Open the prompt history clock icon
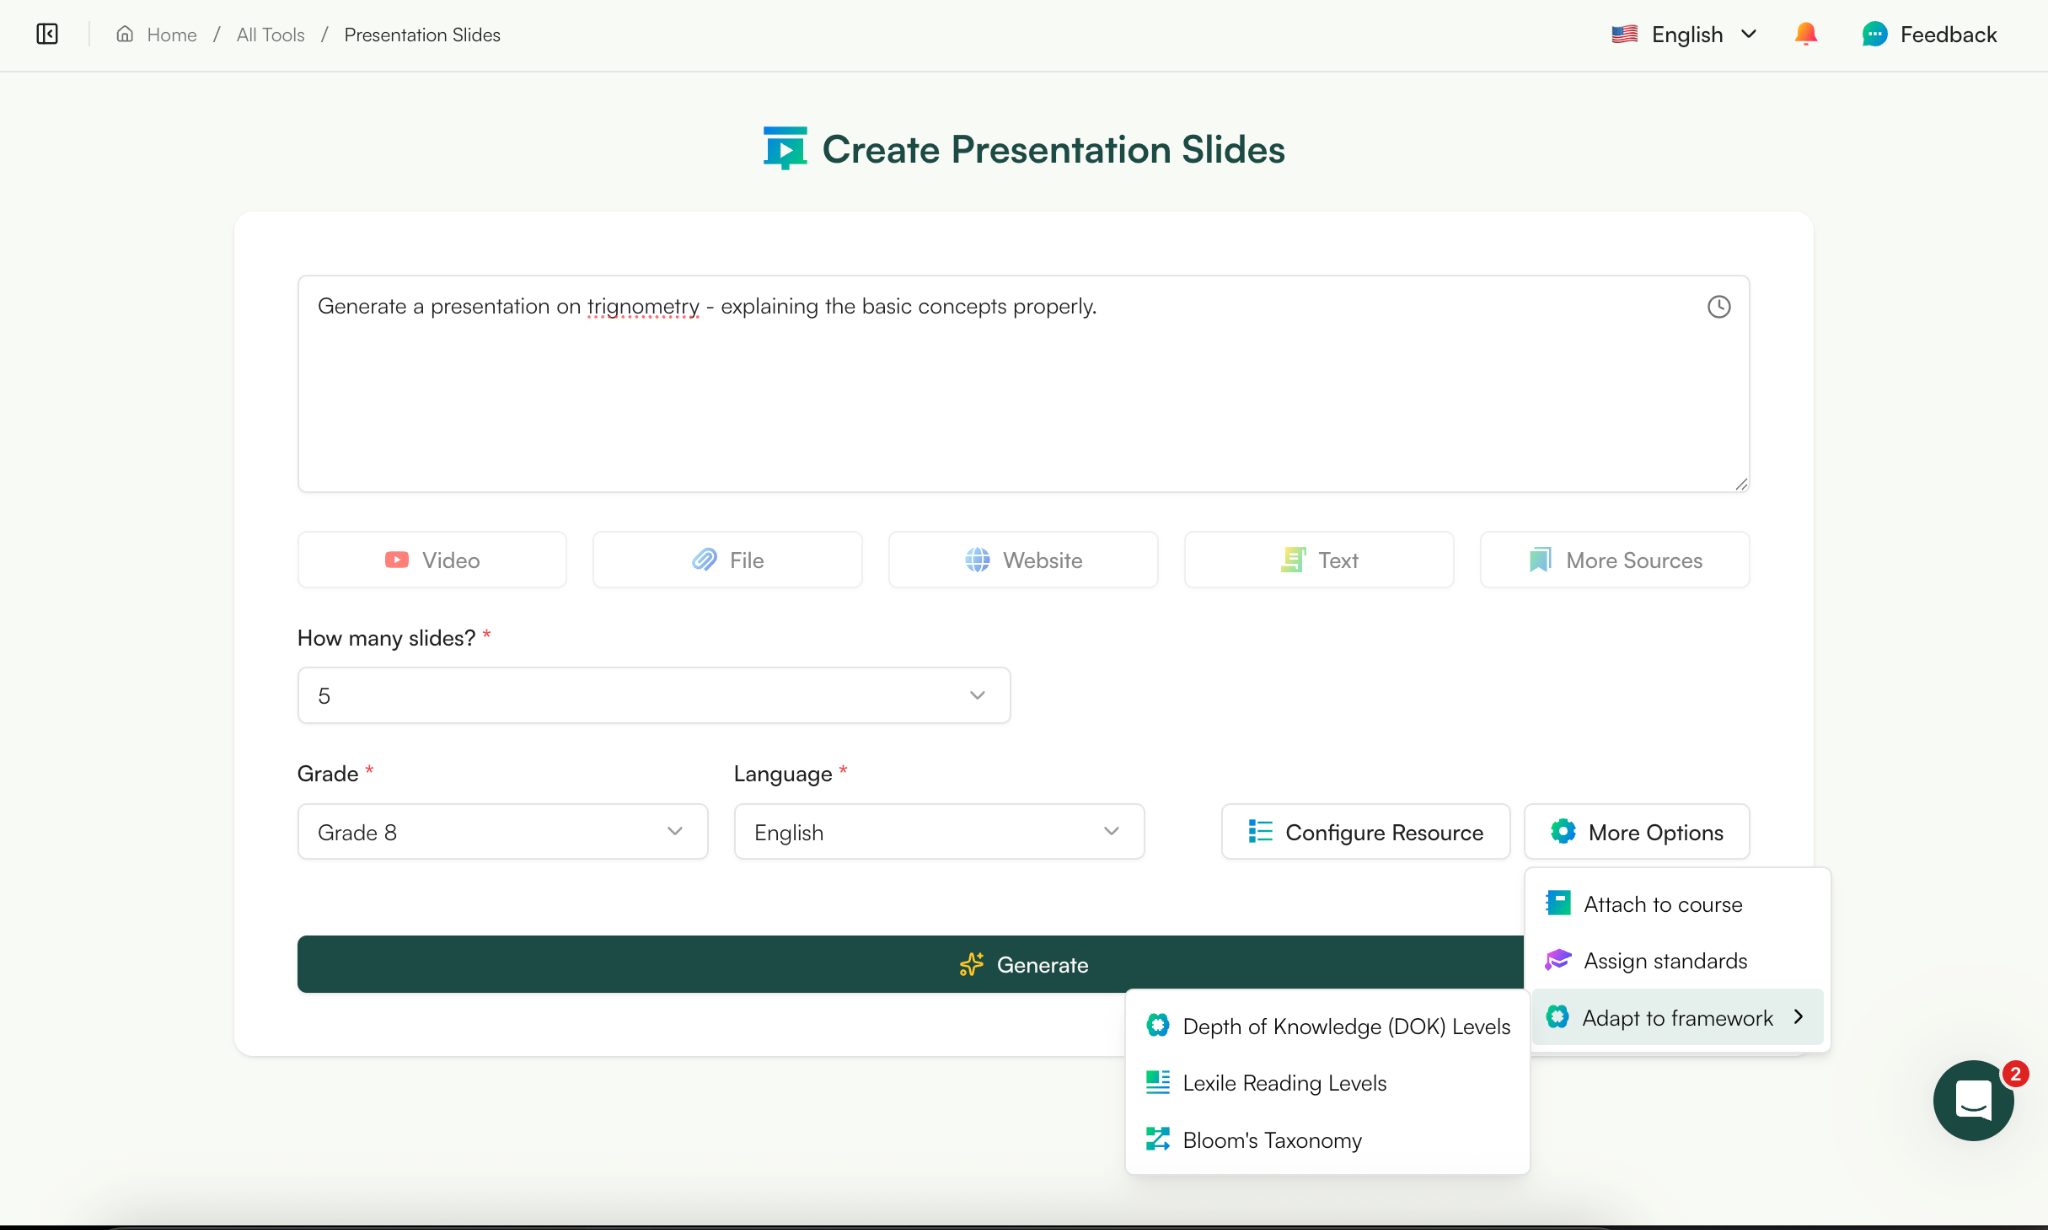This screenshot has height=1230, width=2048. 1719,306
